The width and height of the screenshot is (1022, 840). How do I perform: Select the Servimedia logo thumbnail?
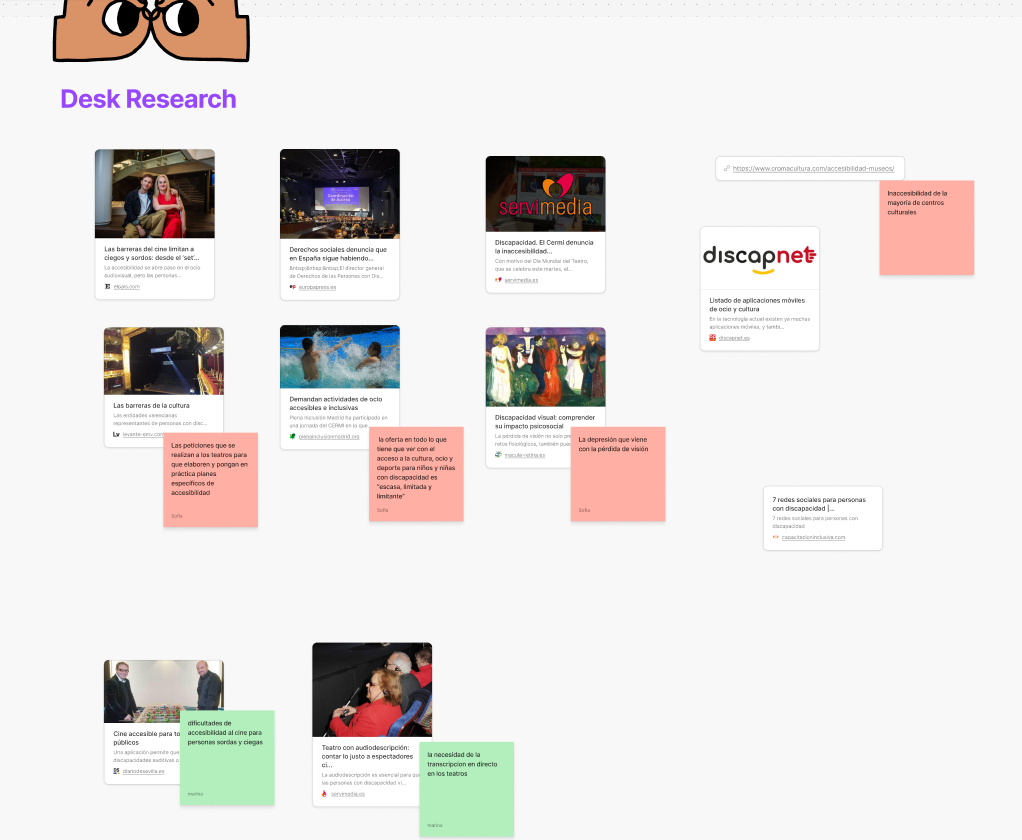(x=545, y=193)
